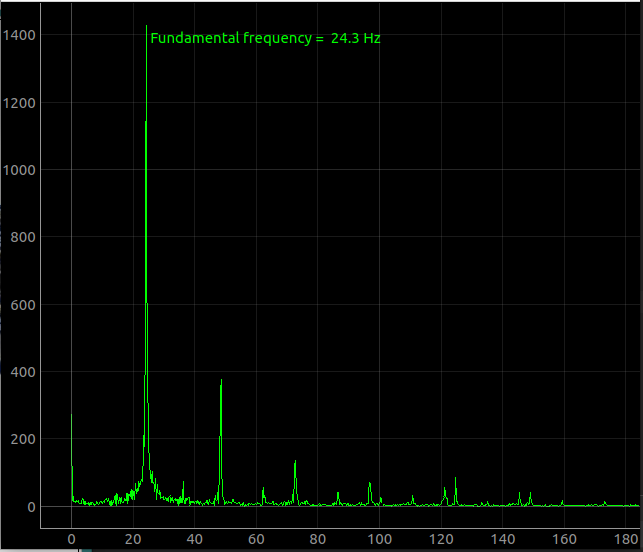Click the 200 tick label on Y axis

tap(24, 439)
